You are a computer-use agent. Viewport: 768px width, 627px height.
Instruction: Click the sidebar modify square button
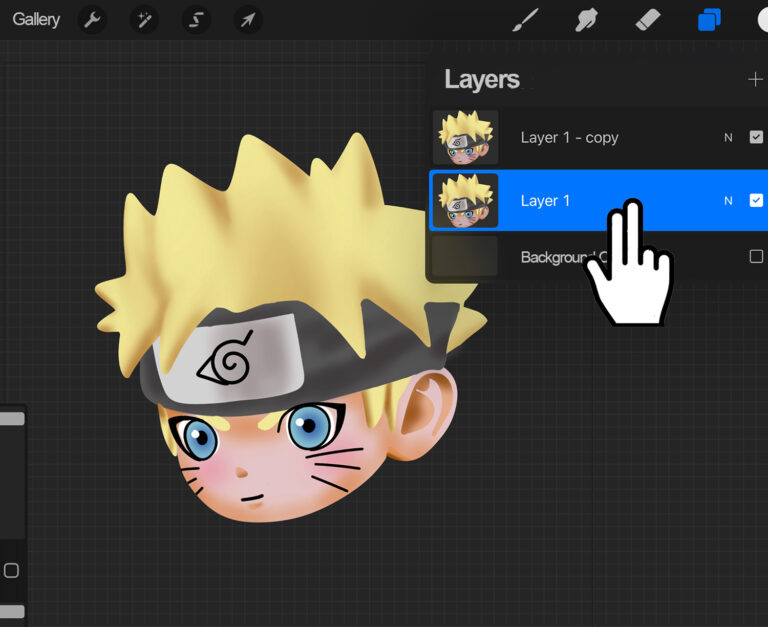(x=11, y=570)
